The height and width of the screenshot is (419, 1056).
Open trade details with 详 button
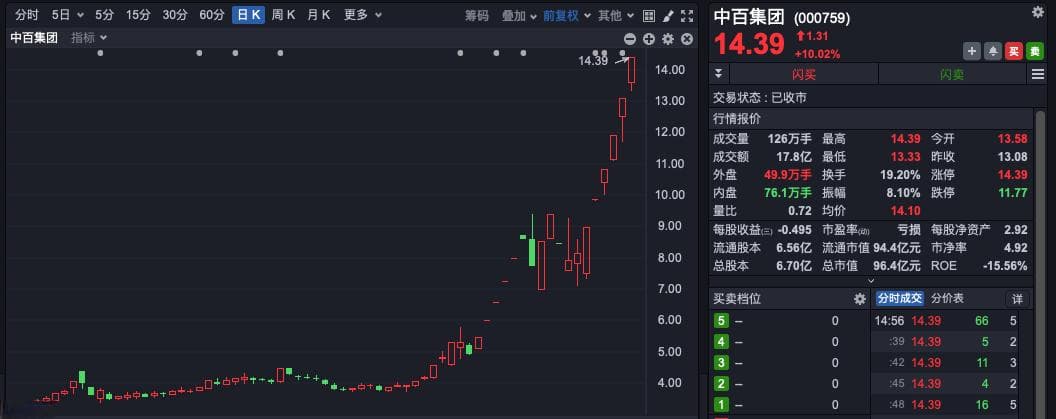click(x=1018, y=299)
